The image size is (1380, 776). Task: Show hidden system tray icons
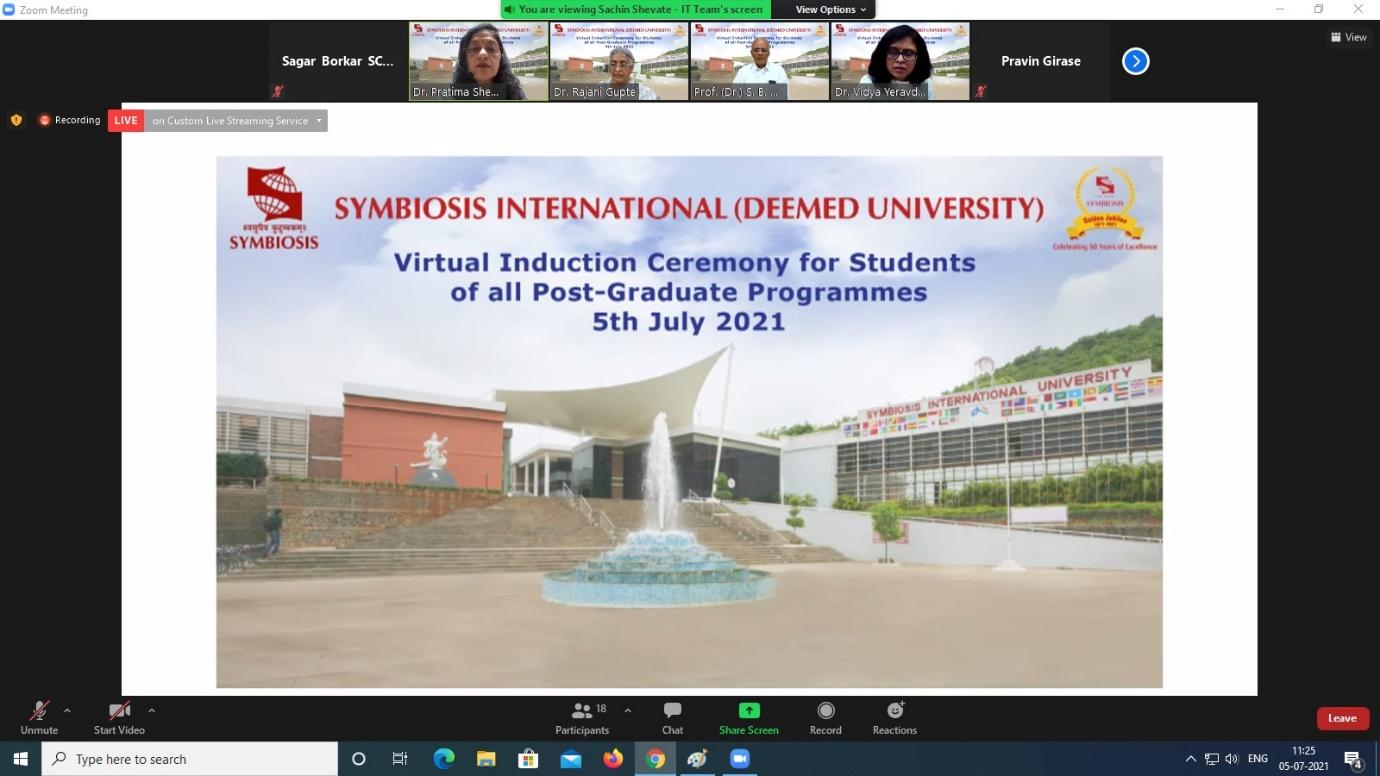(x=1190, y=759)
